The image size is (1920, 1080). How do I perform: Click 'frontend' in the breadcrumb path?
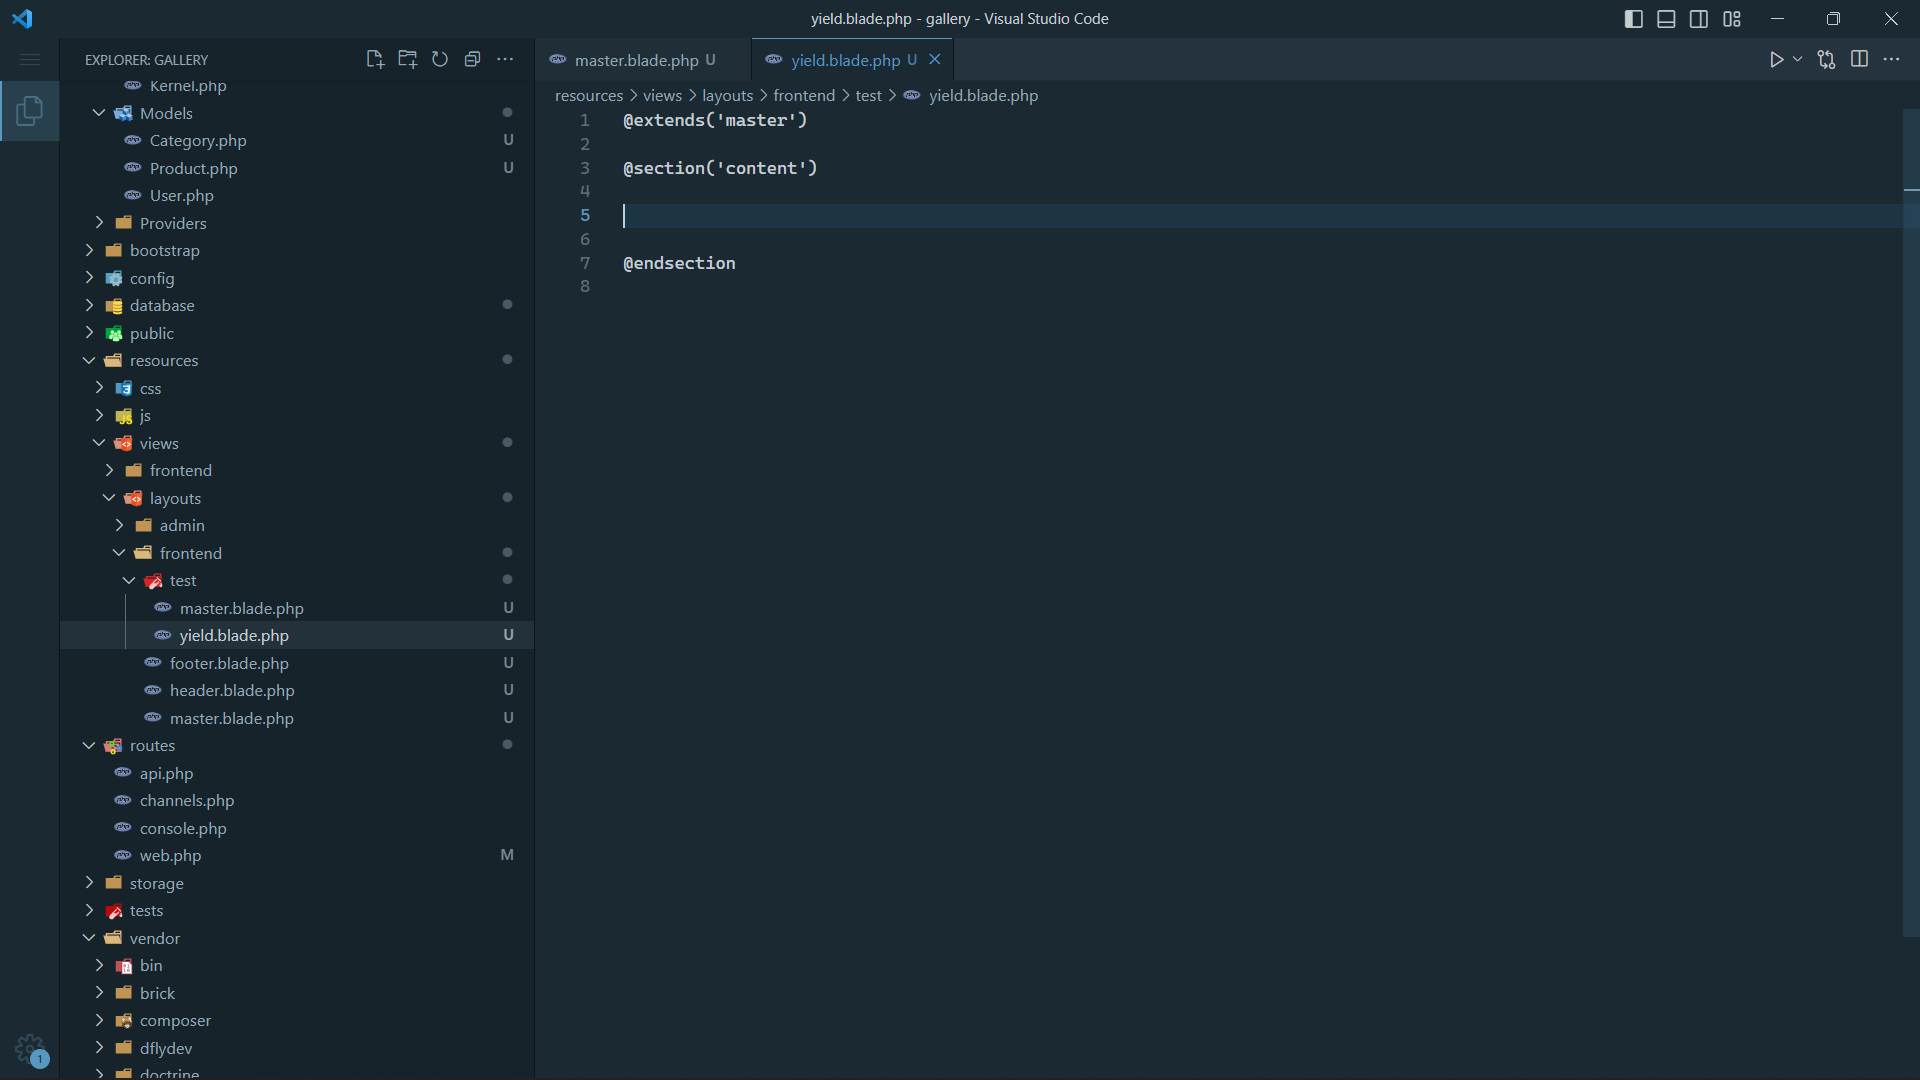(804, 96)
